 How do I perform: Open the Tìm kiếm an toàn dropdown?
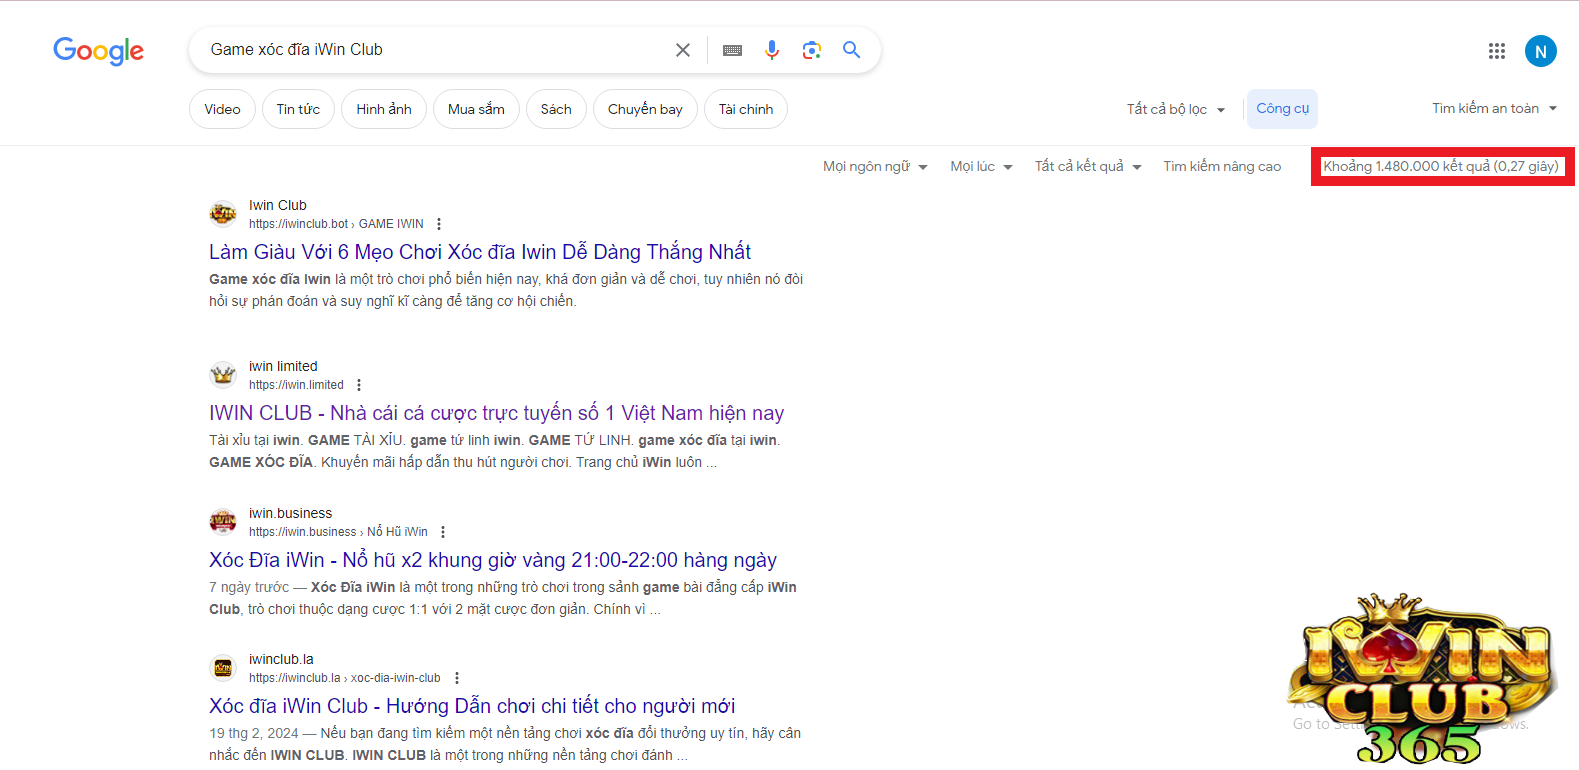(x=1494, y=108)
